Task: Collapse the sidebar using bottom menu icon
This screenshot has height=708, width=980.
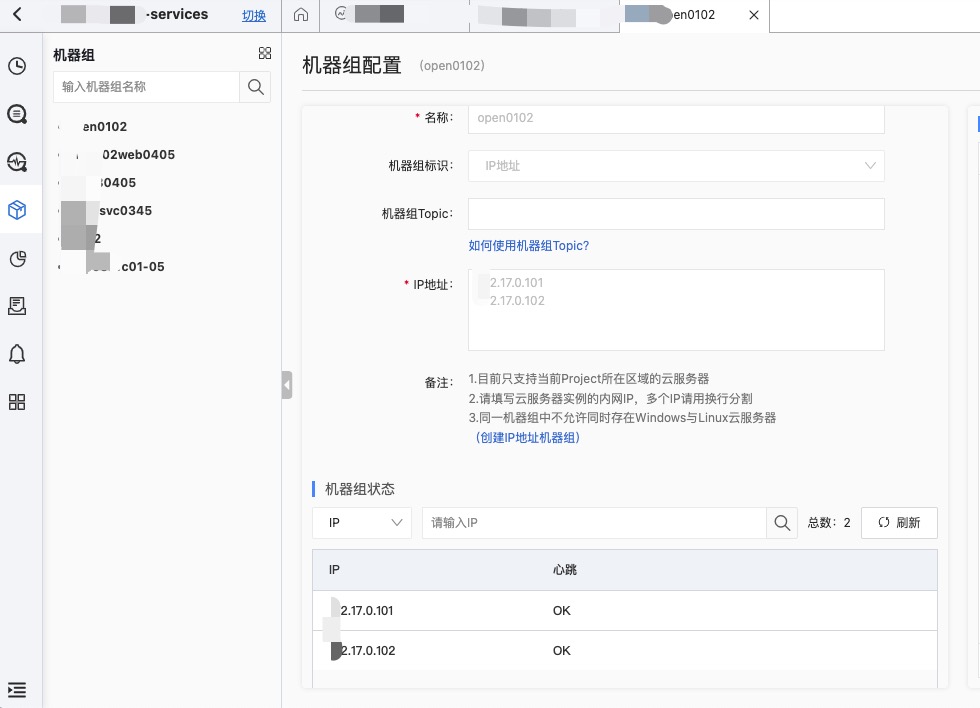Action: click(17, 690)
